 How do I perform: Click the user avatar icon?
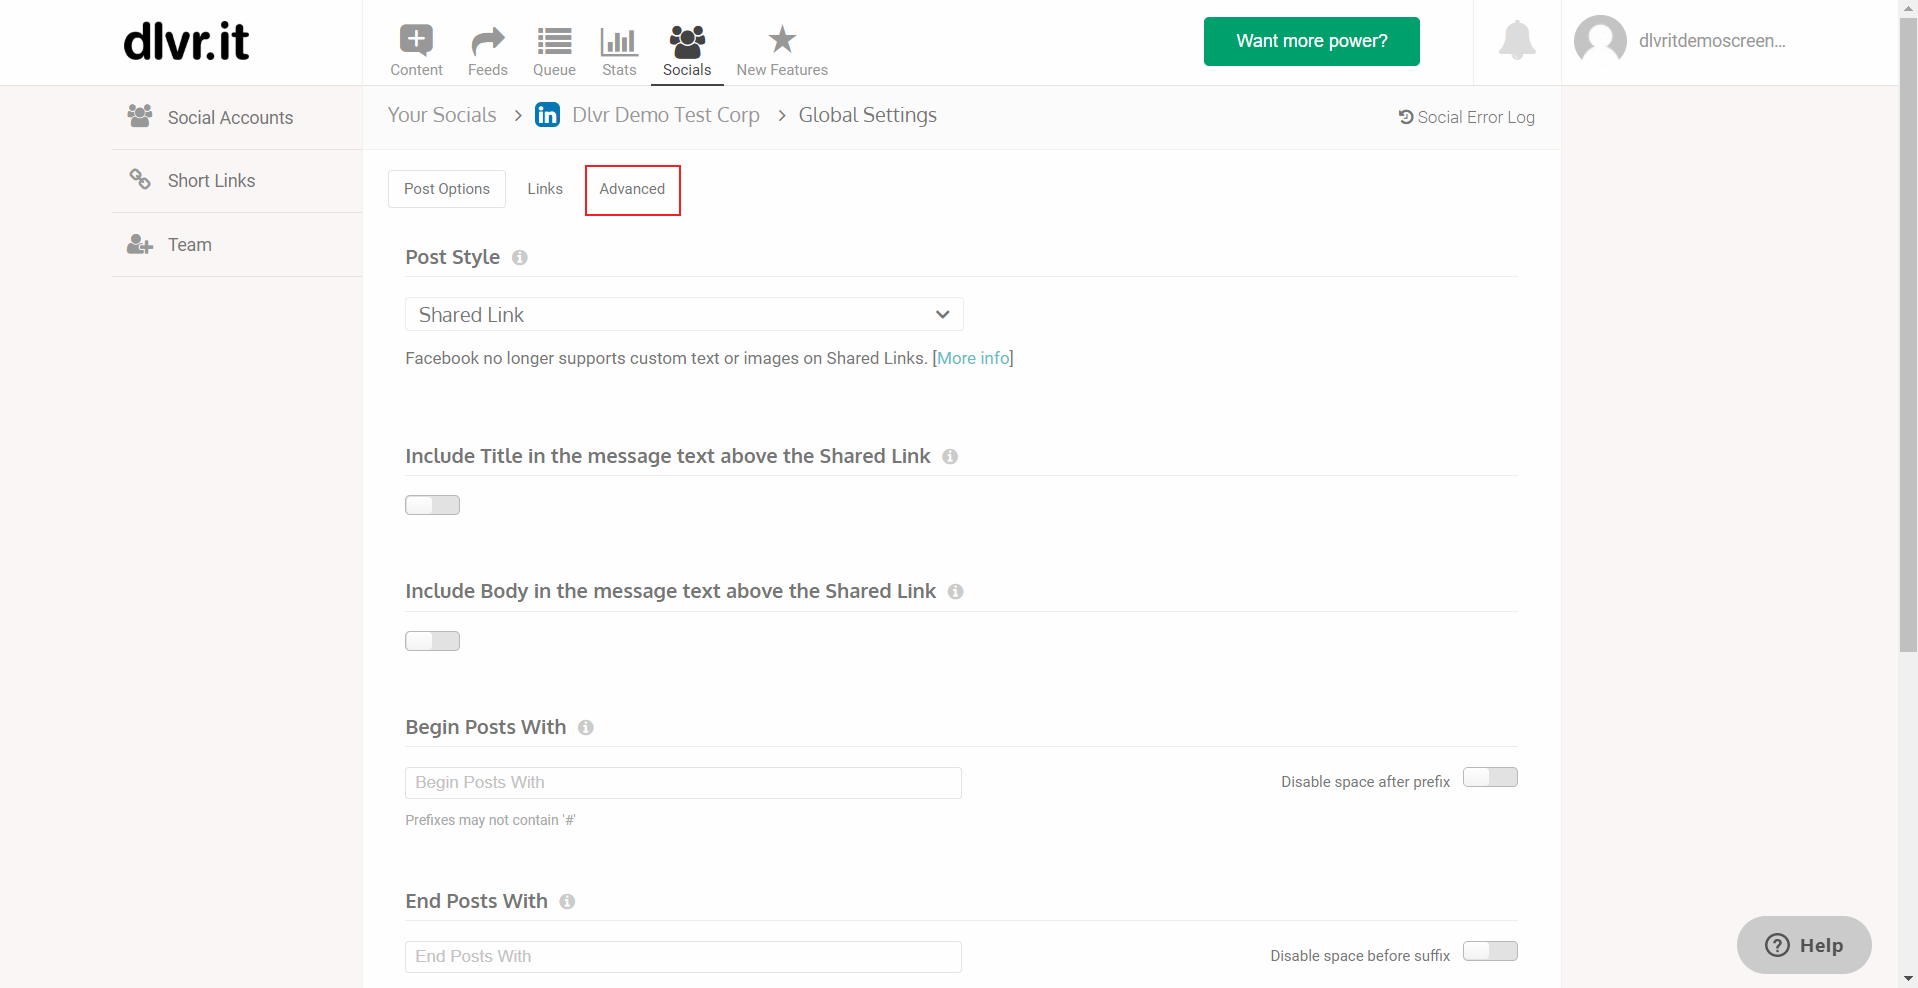point(1600,41)
